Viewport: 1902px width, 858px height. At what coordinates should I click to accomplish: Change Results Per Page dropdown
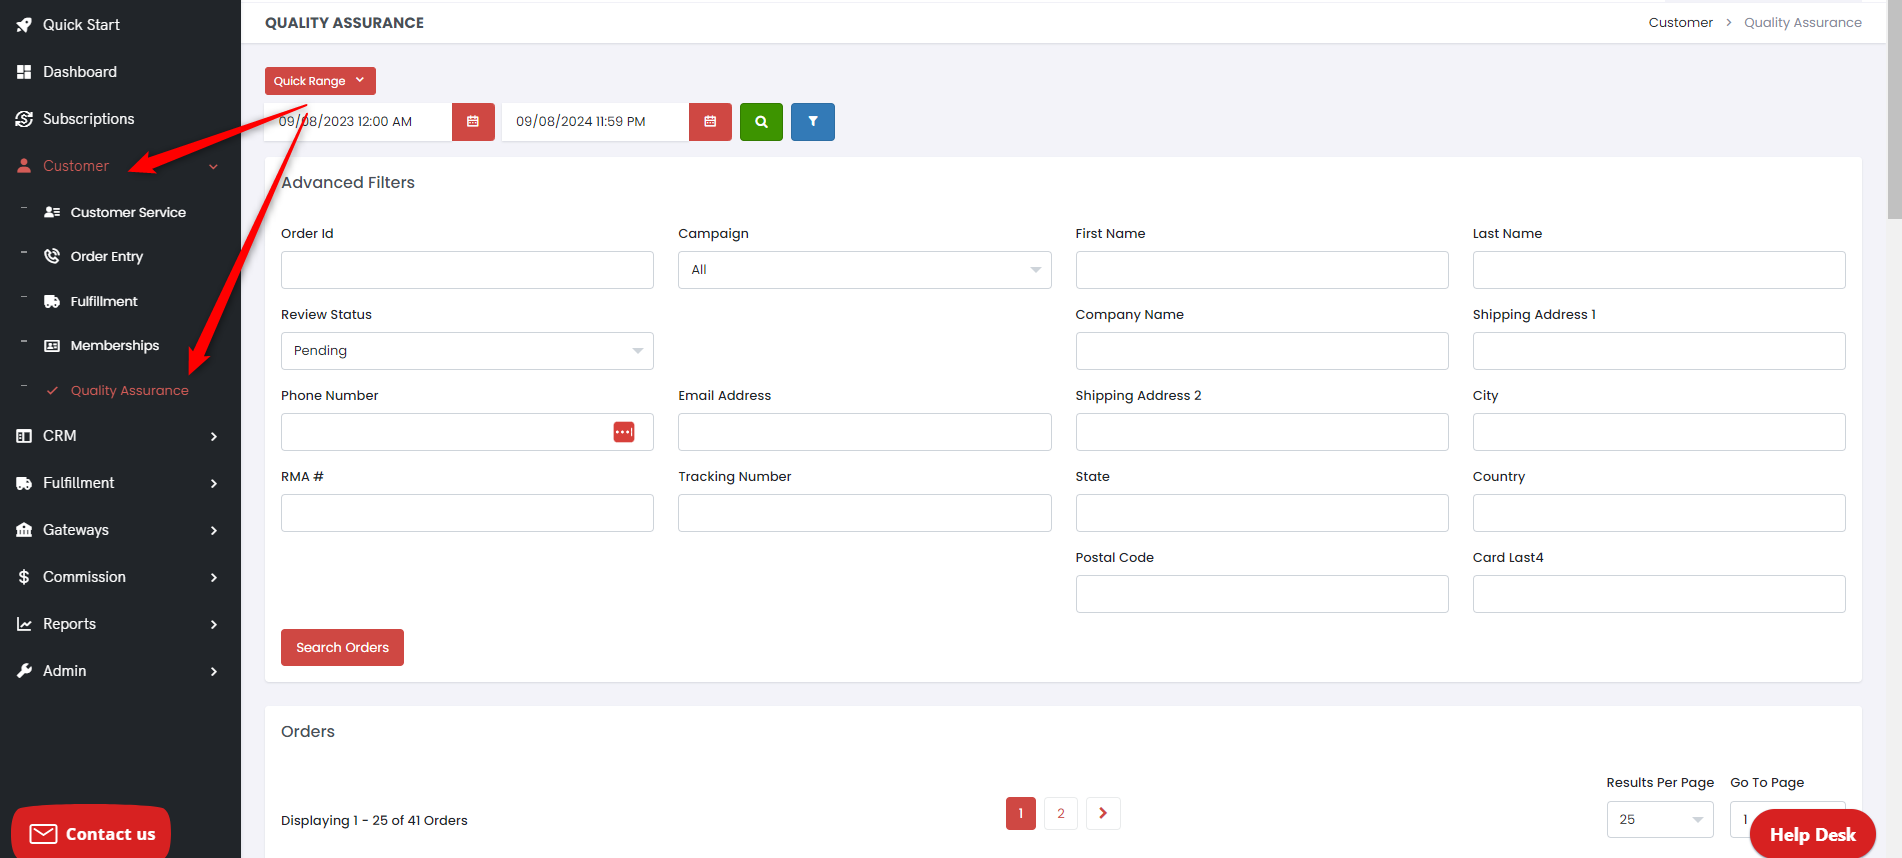tap(1659, 819)
